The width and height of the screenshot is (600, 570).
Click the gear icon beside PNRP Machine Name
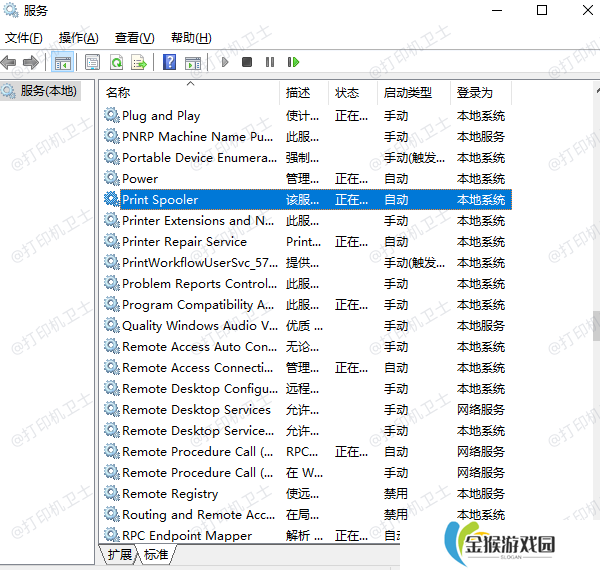[112, 136]
